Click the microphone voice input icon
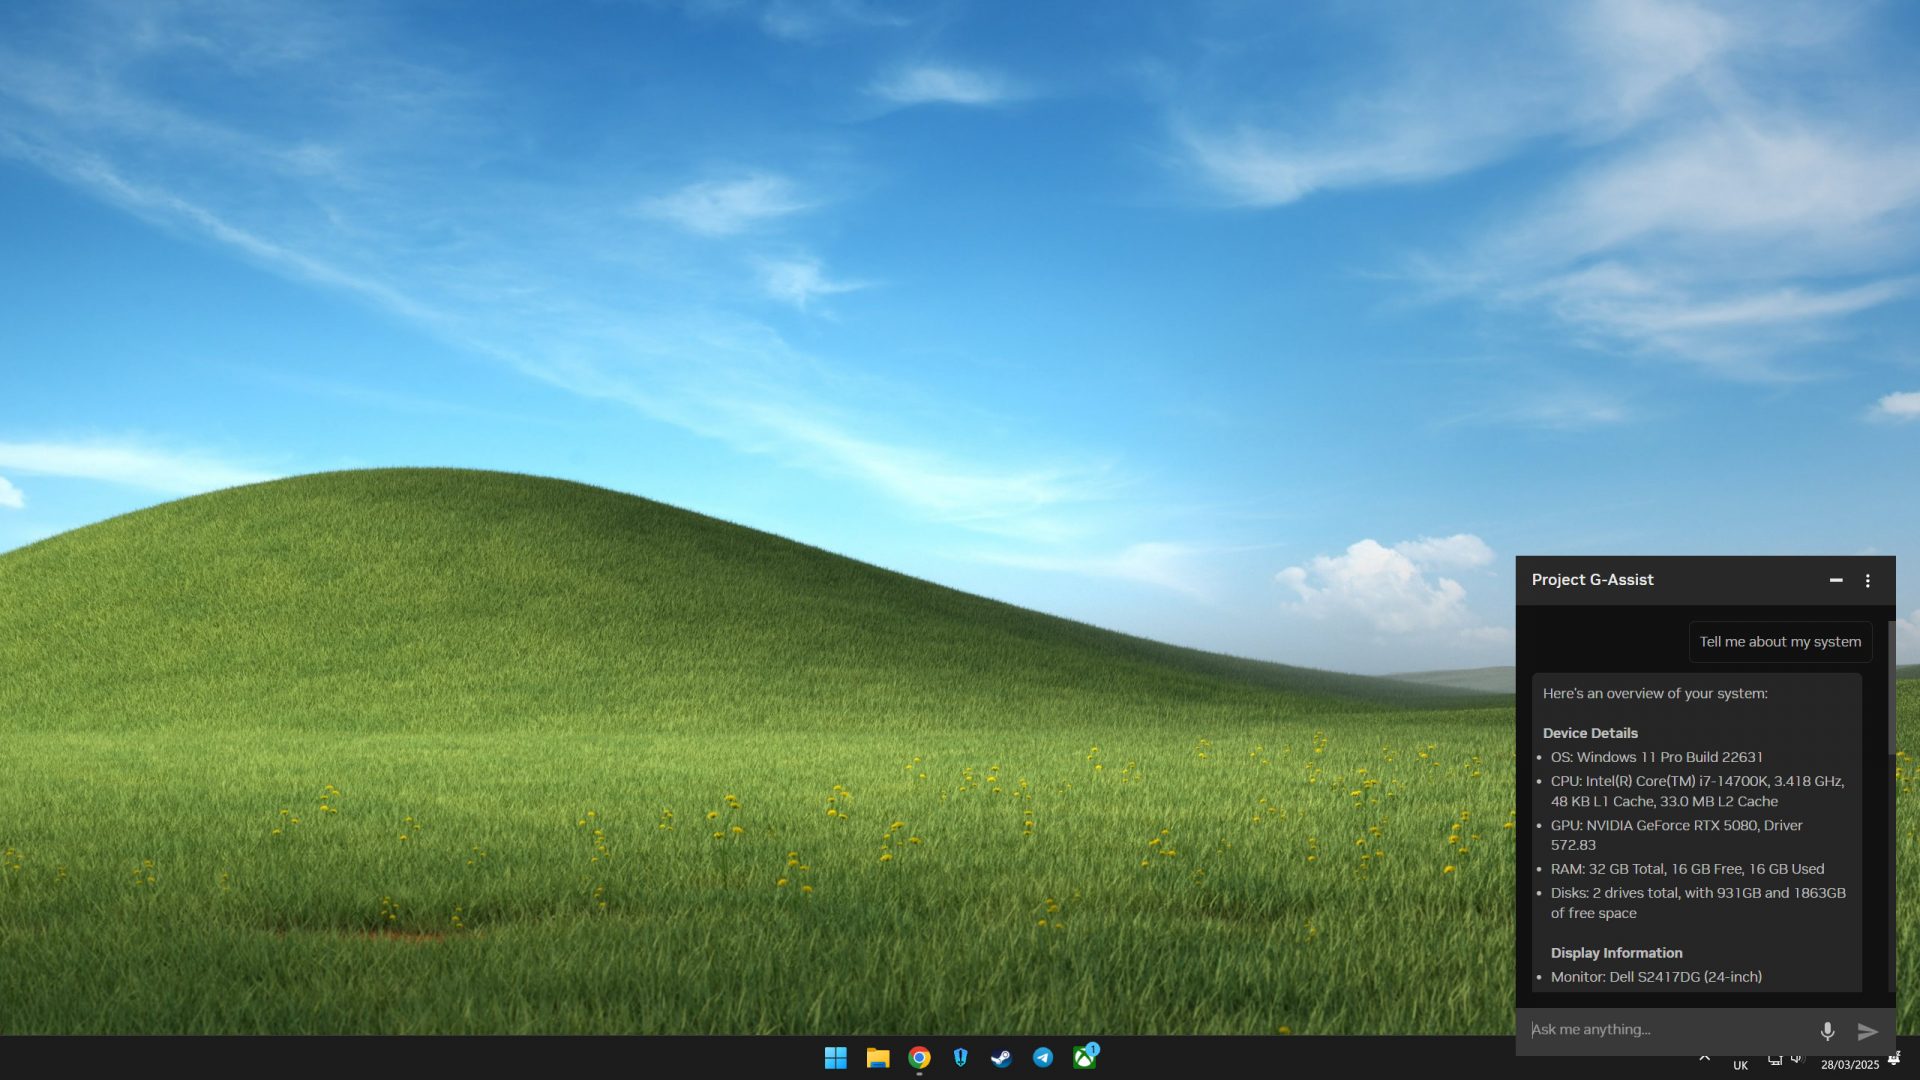Image resolution: width=1920 pixels, height=1080 pixels. click(x=1827, y=1030)
